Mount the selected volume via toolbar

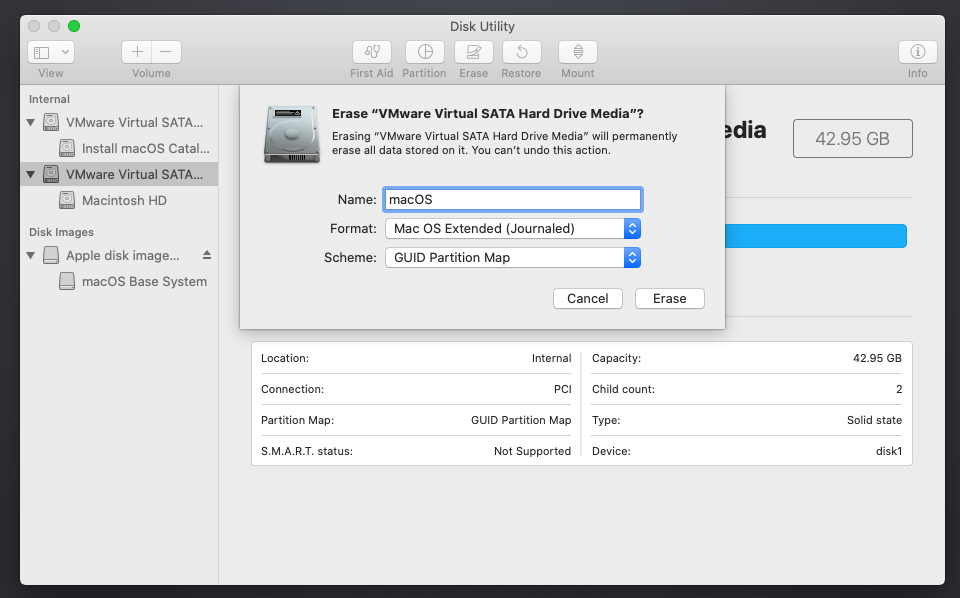coord(577,52)
